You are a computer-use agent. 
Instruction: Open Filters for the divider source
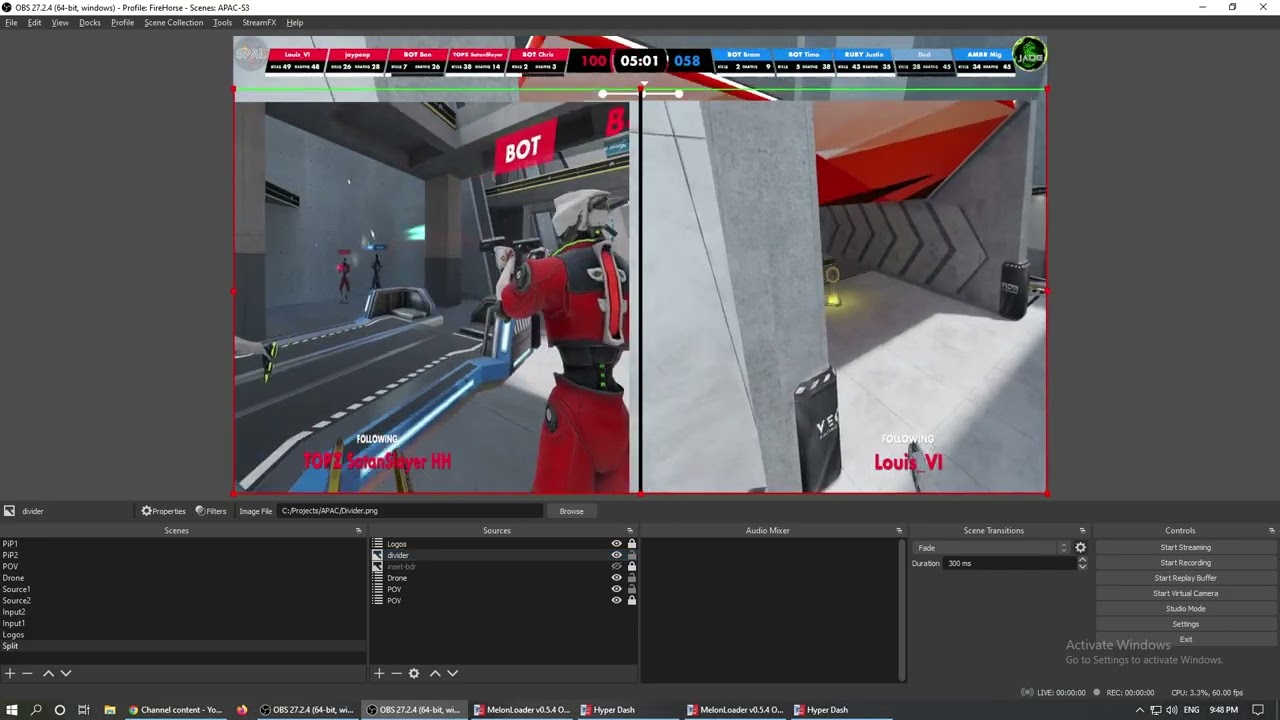tap(211, 511)
